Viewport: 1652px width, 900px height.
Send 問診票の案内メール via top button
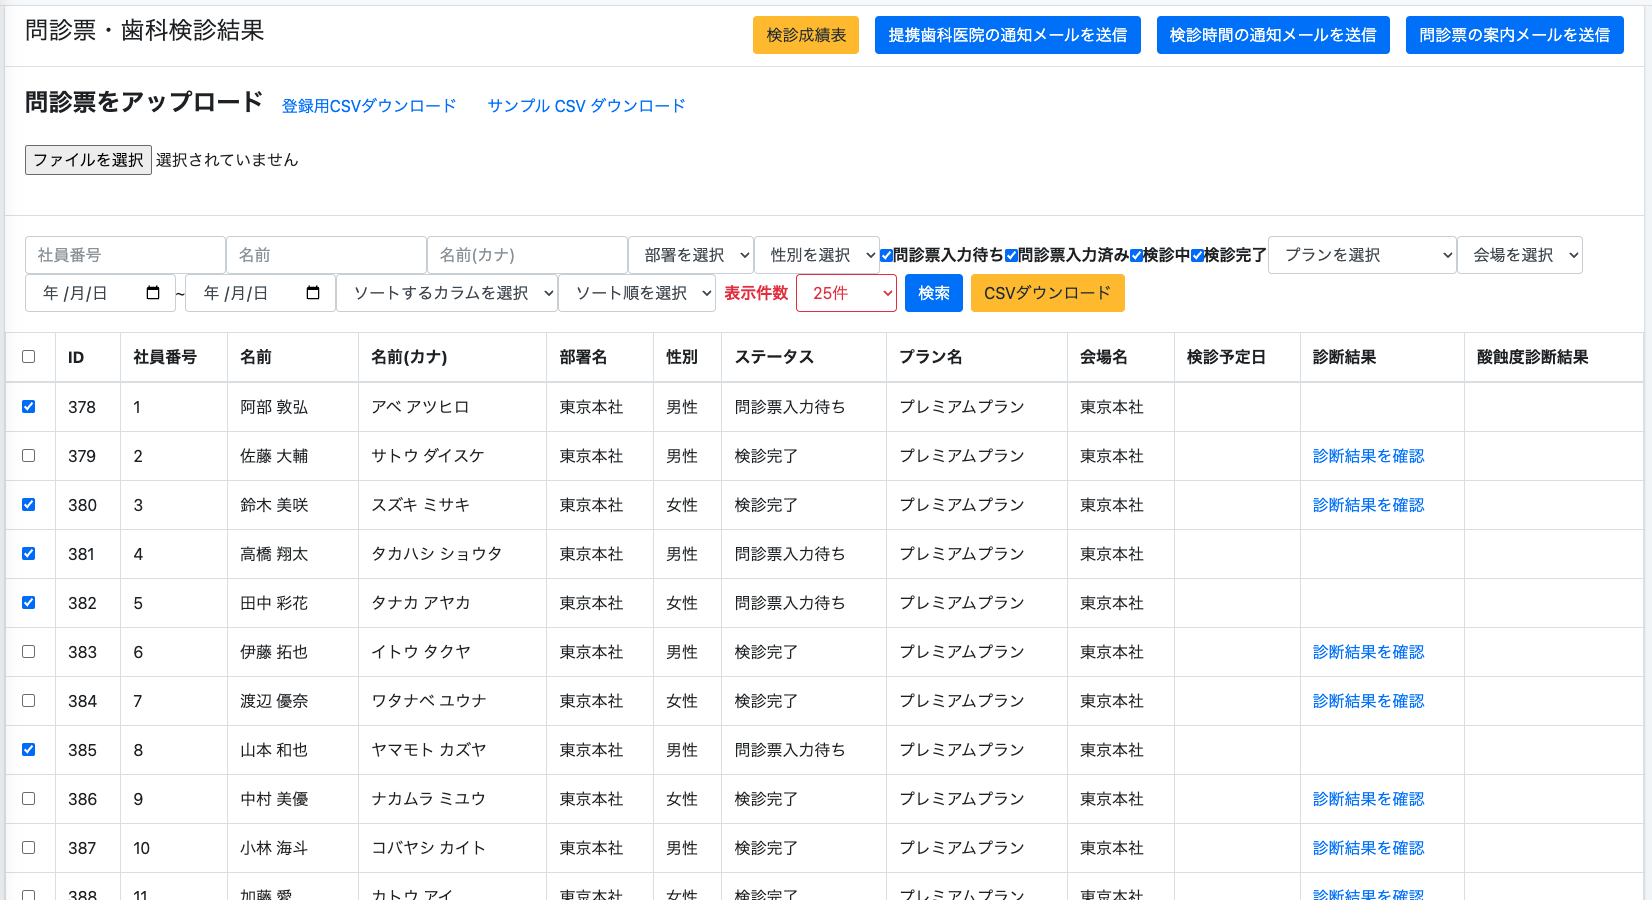click(x=1514, y=35)
